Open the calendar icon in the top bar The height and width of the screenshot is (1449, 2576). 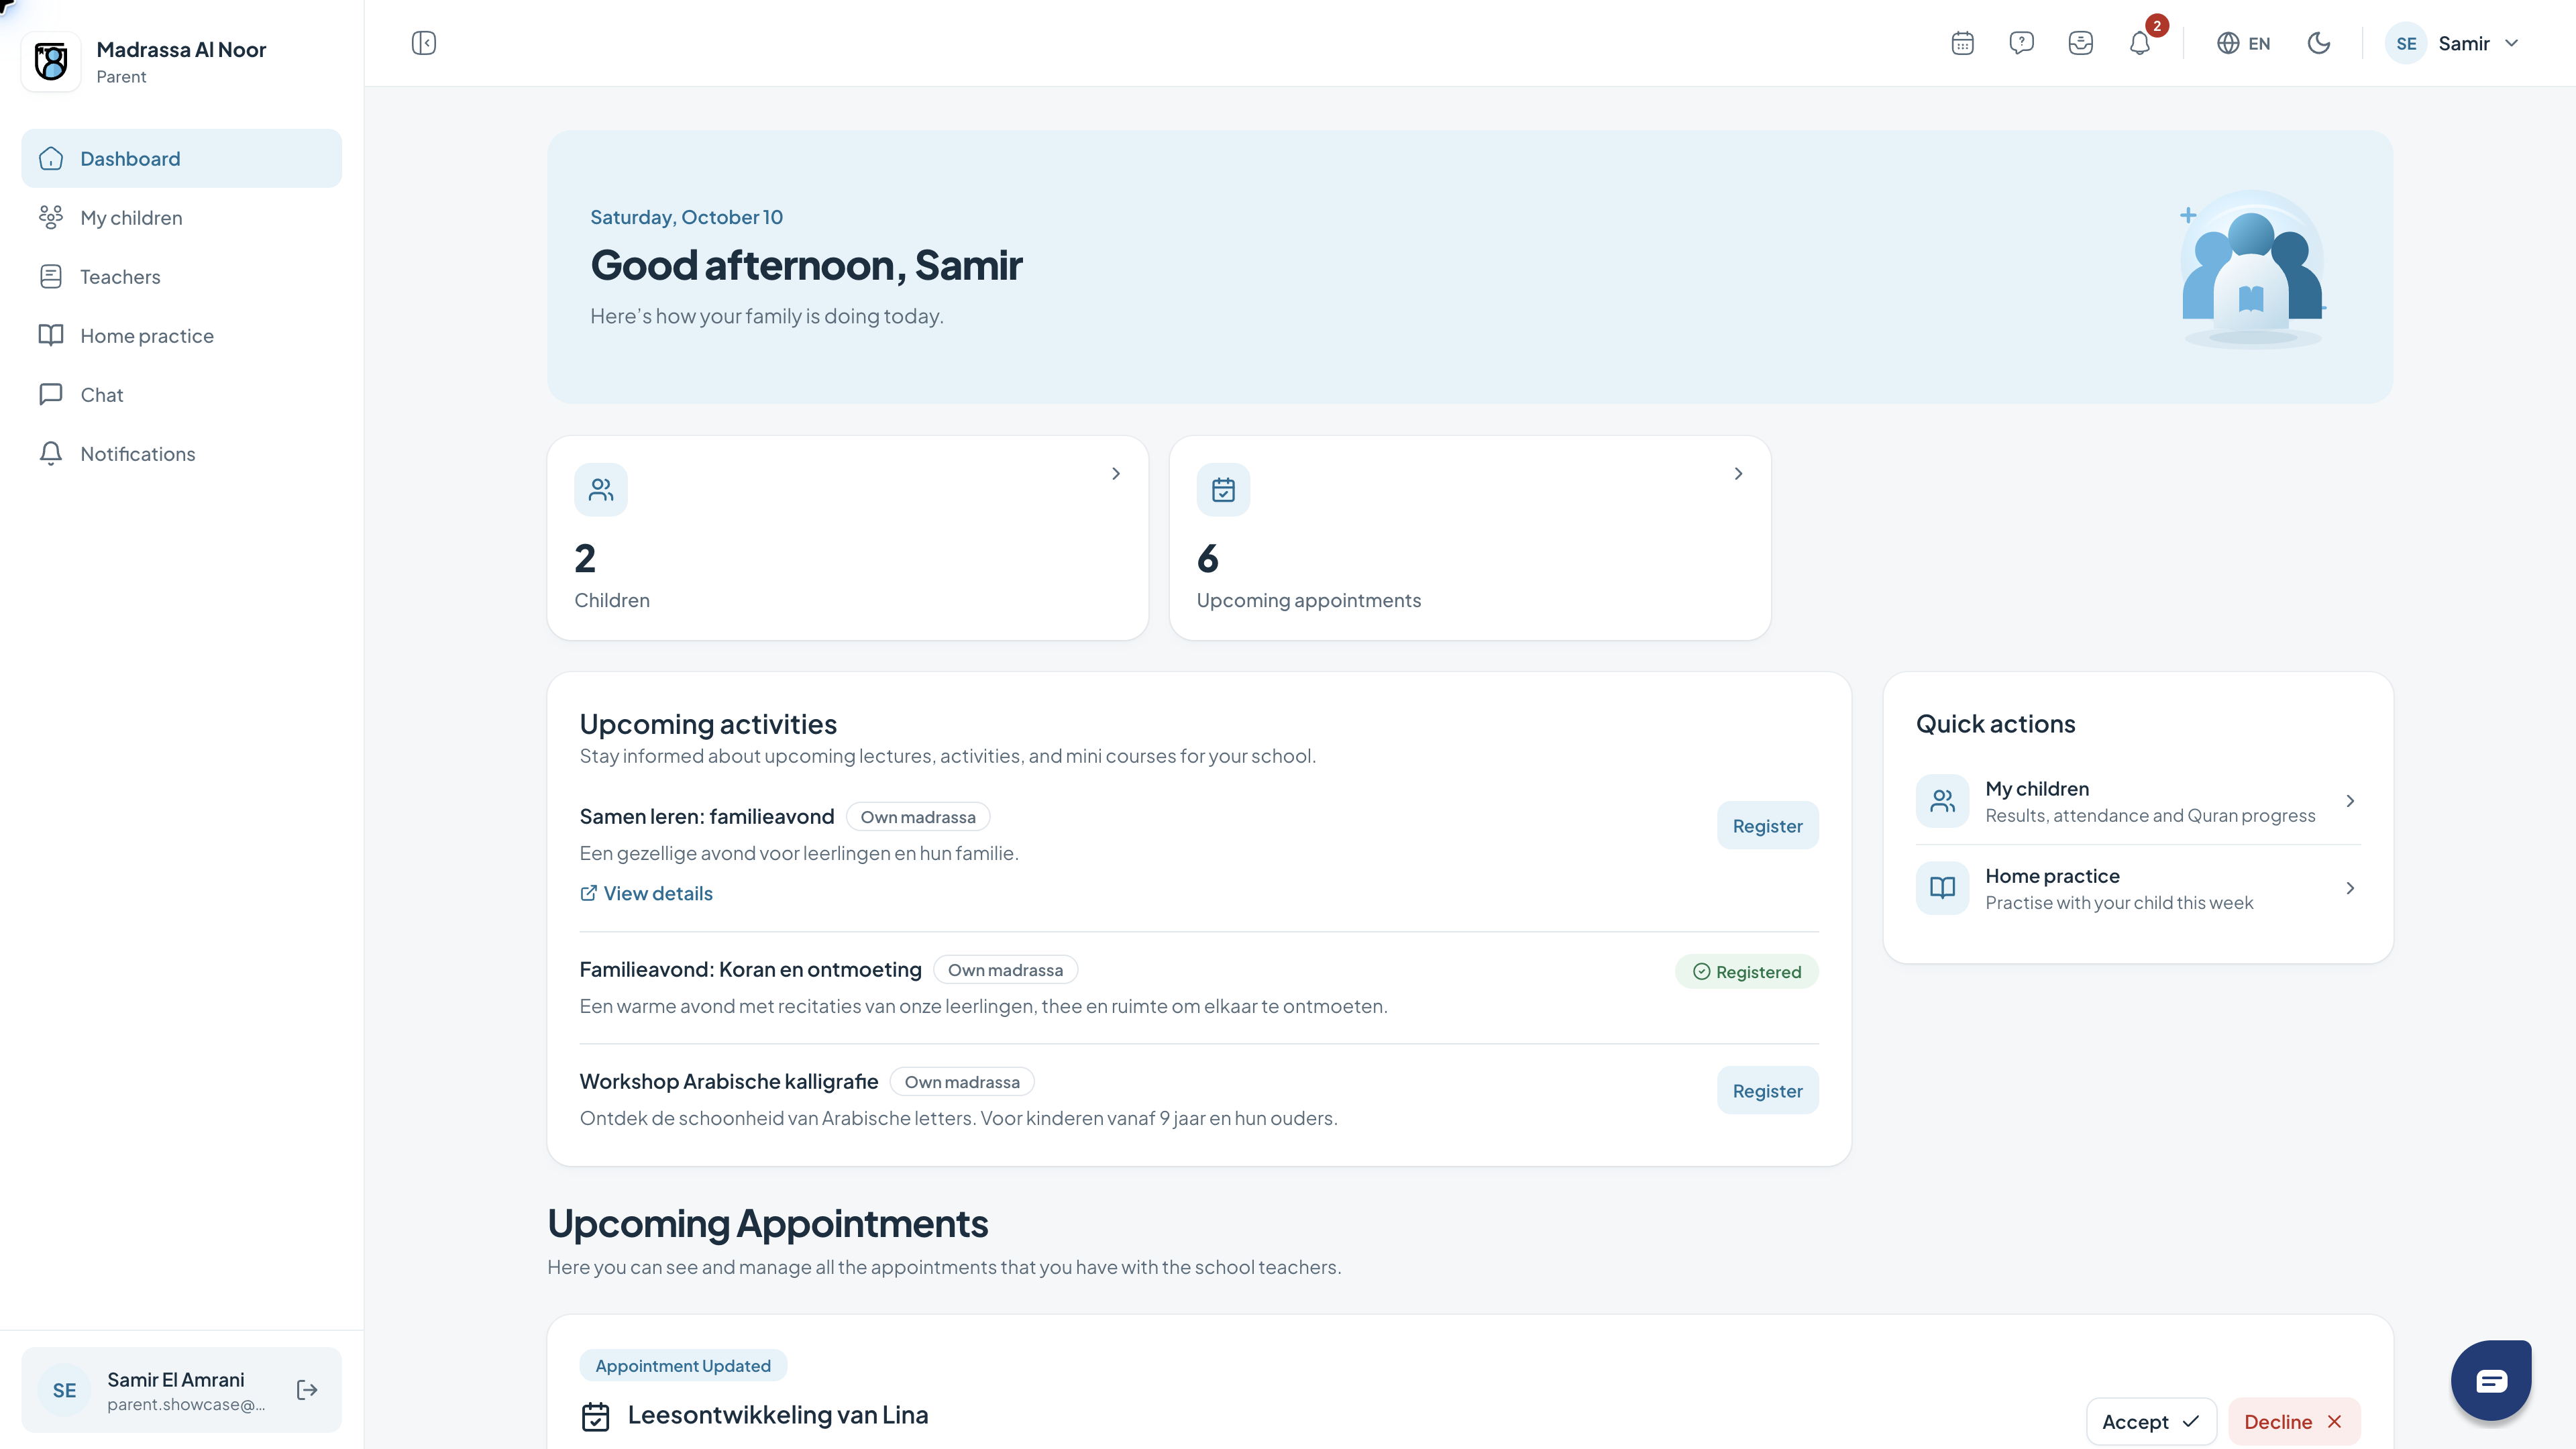(x=1962, y=43)
